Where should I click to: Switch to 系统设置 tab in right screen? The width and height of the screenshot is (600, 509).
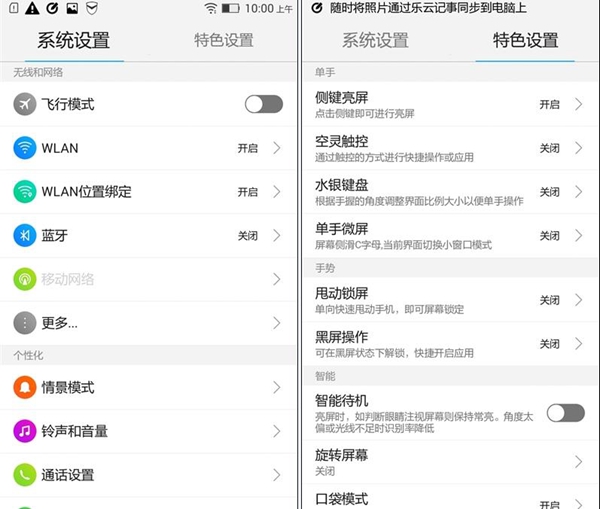375,41
